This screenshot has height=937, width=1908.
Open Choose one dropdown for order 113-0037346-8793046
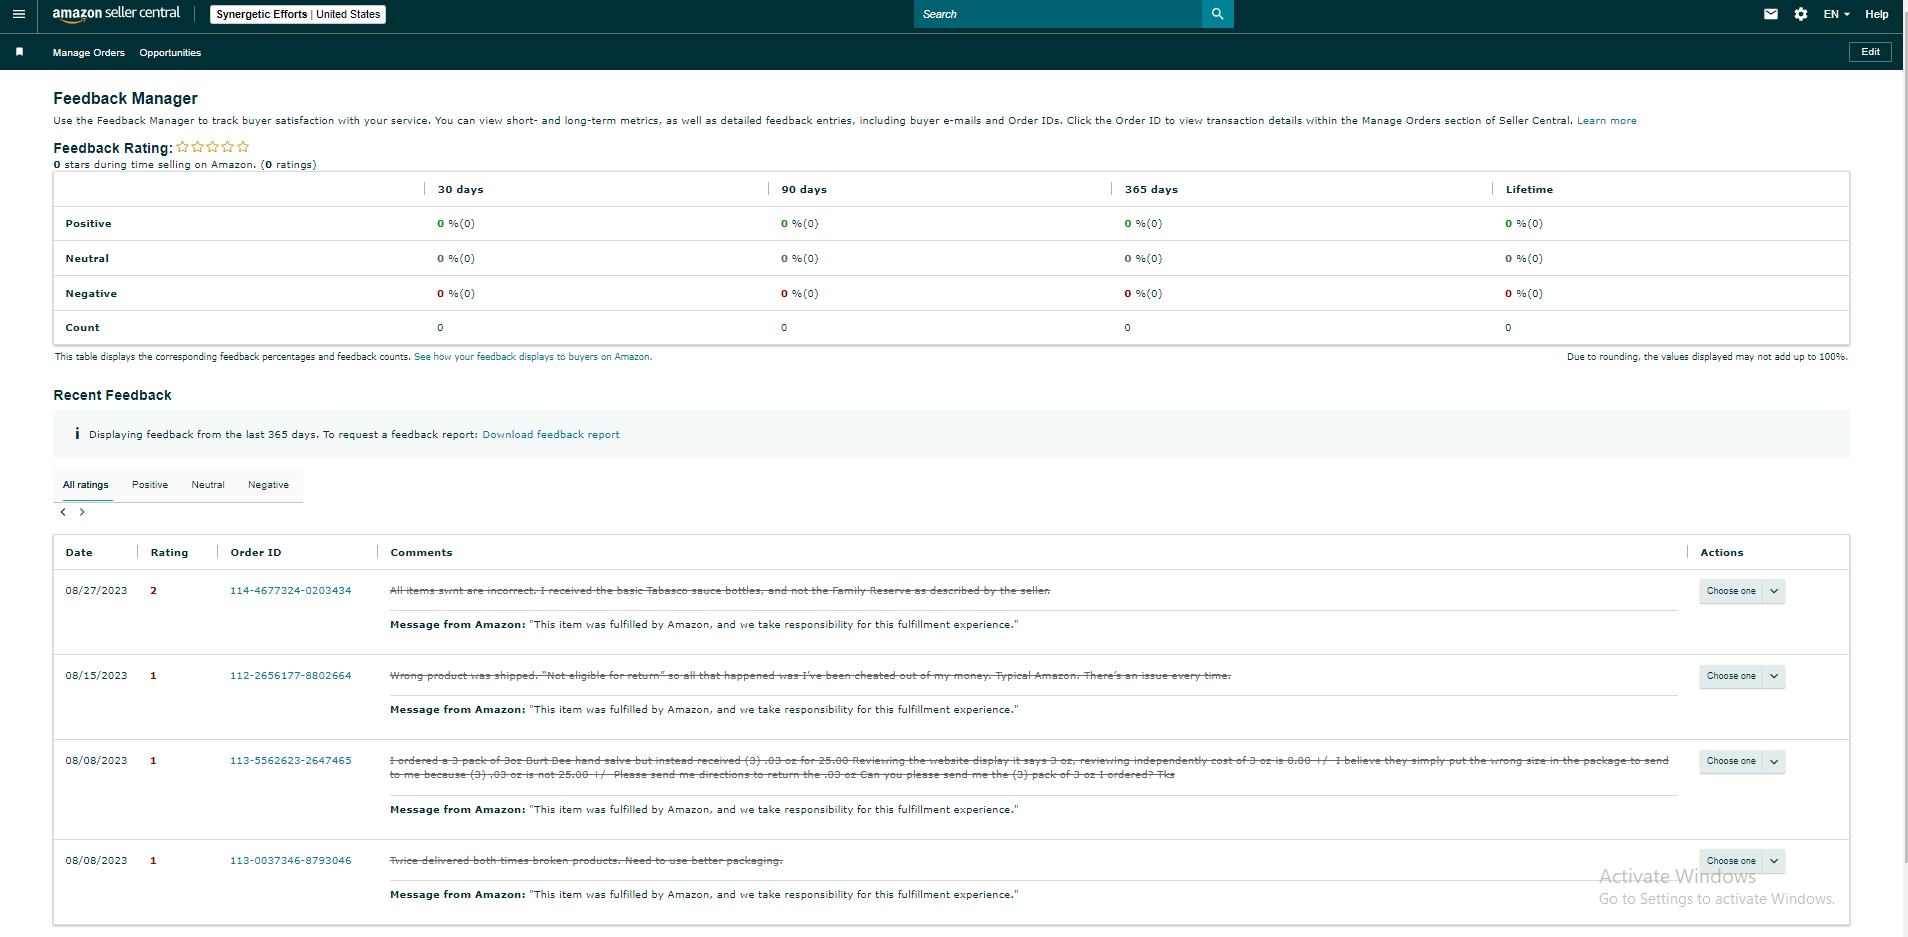coord(1742,861)
